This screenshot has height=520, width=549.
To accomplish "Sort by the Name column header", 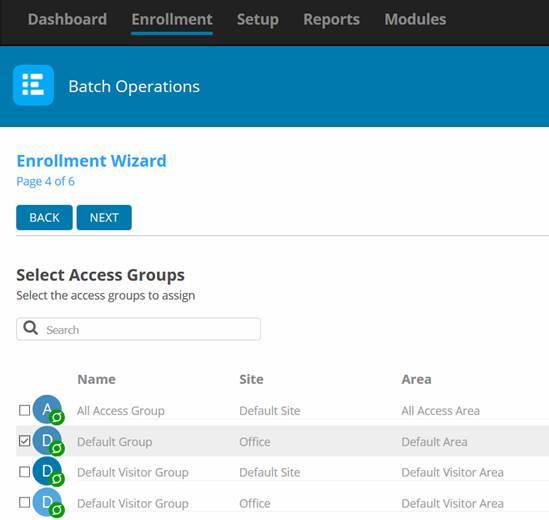I will [x=96, y=379].
